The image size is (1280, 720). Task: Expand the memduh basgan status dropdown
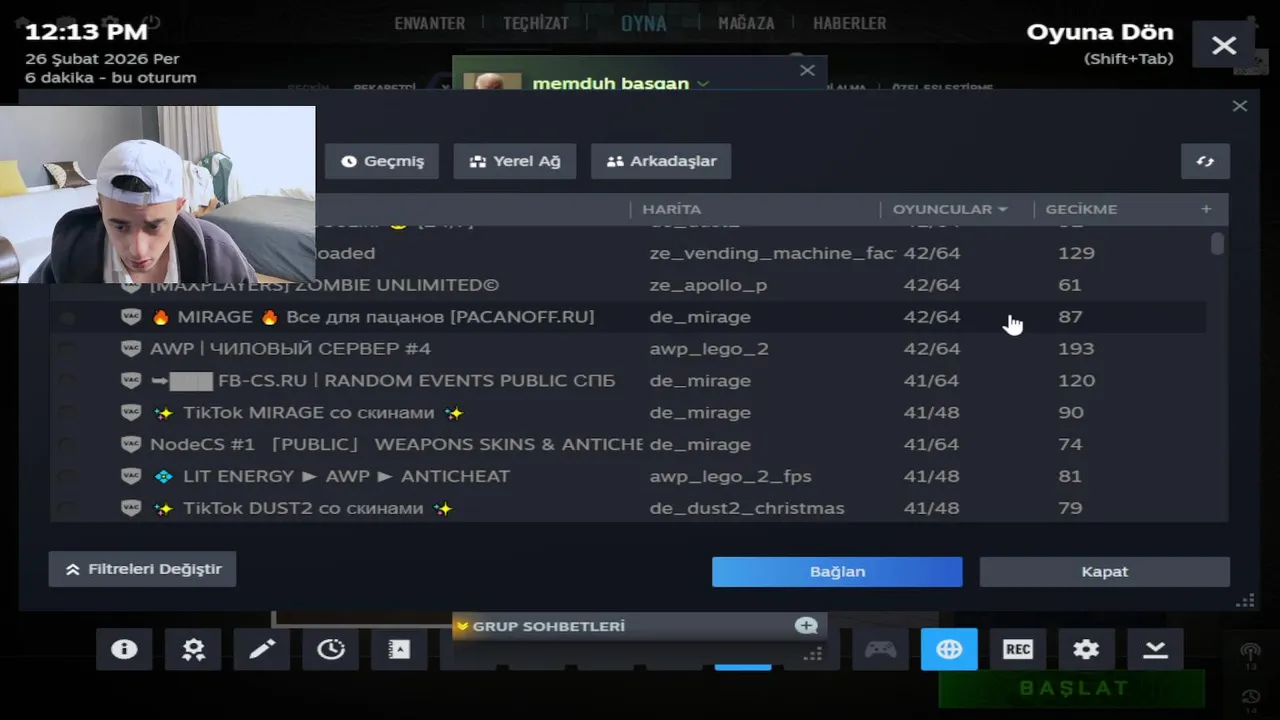[703, 84]
